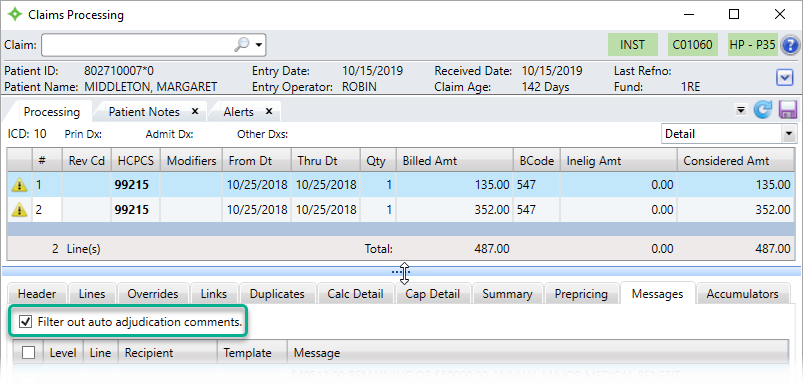The width and height of the screenshot is (803, 386).
Task: Switch to the Accumulators tab
Action: click(x=742, y=294)
